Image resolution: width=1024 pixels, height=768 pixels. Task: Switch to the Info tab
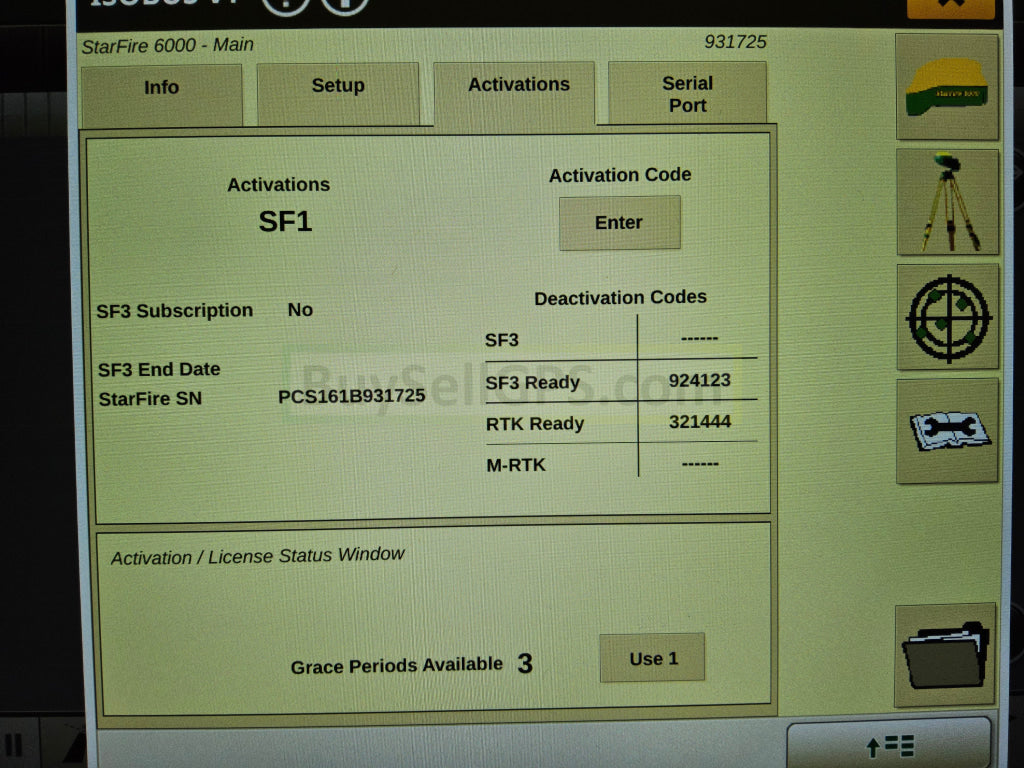click(x=161, y=95)
